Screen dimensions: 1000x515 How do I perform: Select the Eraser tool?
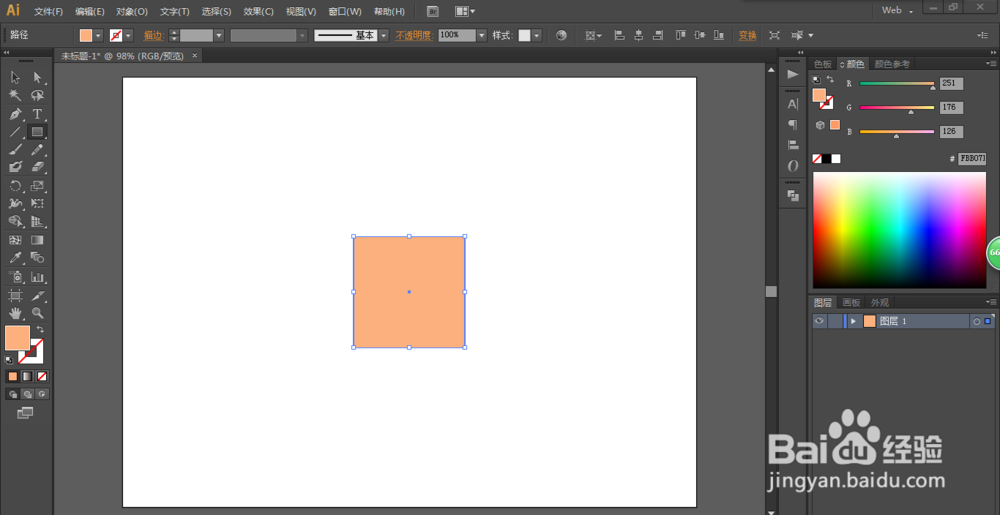pos(38,167)
